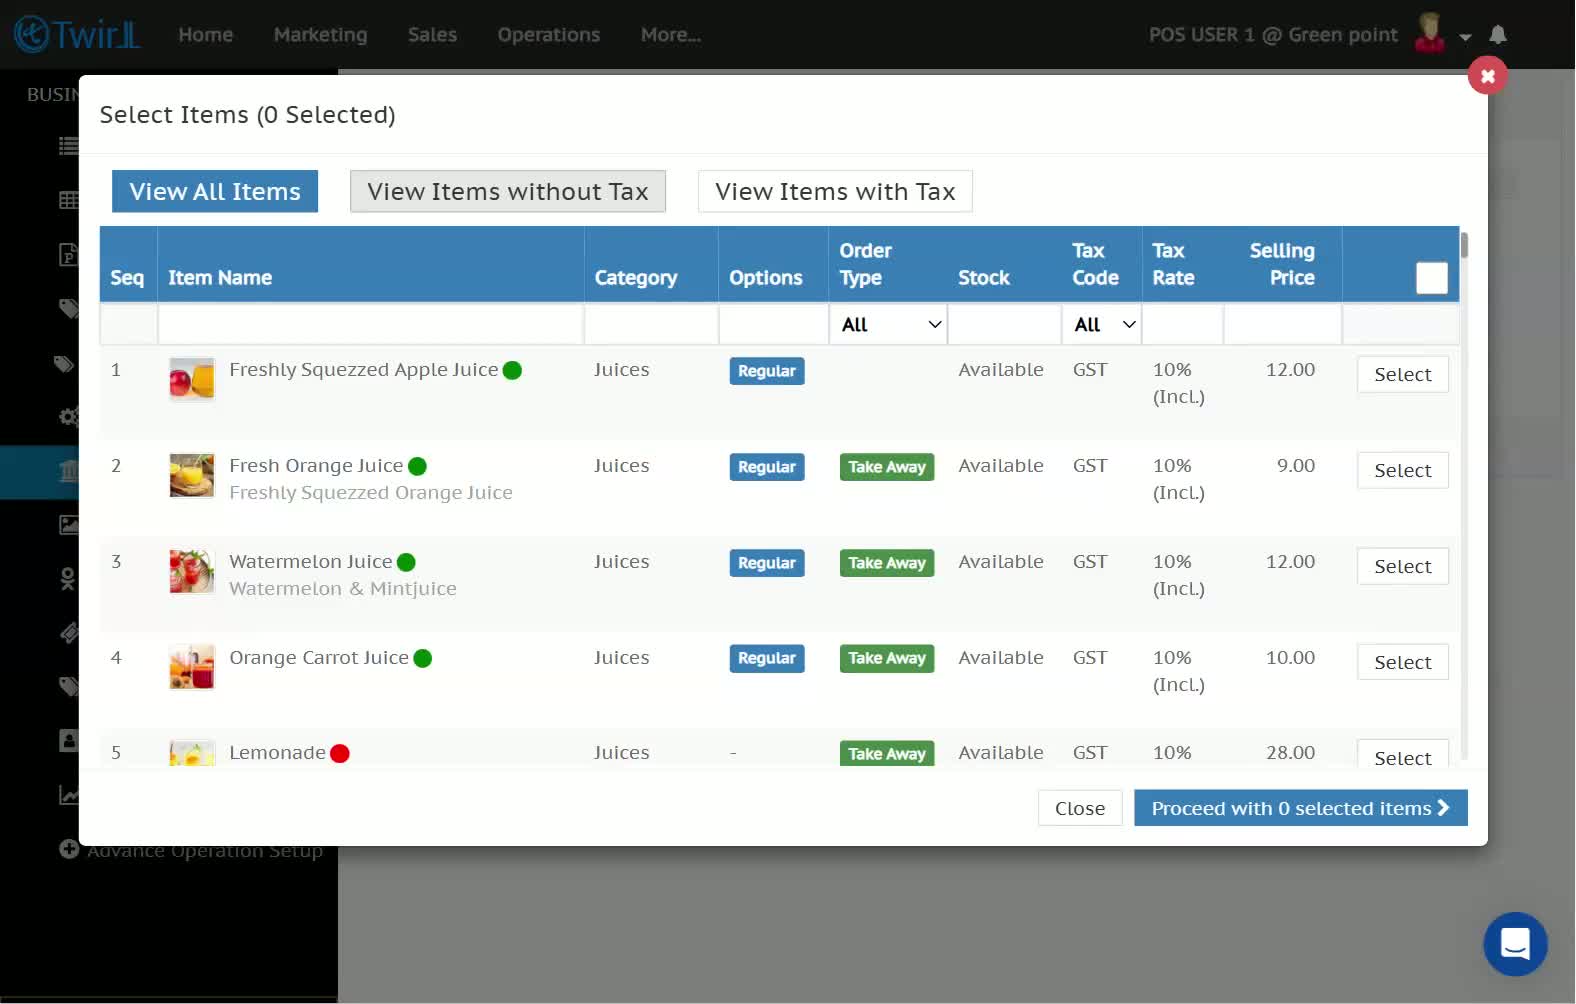This screenshot has height=1004, width=1576.
Task: Click the Options filter field
Action: 773,324
